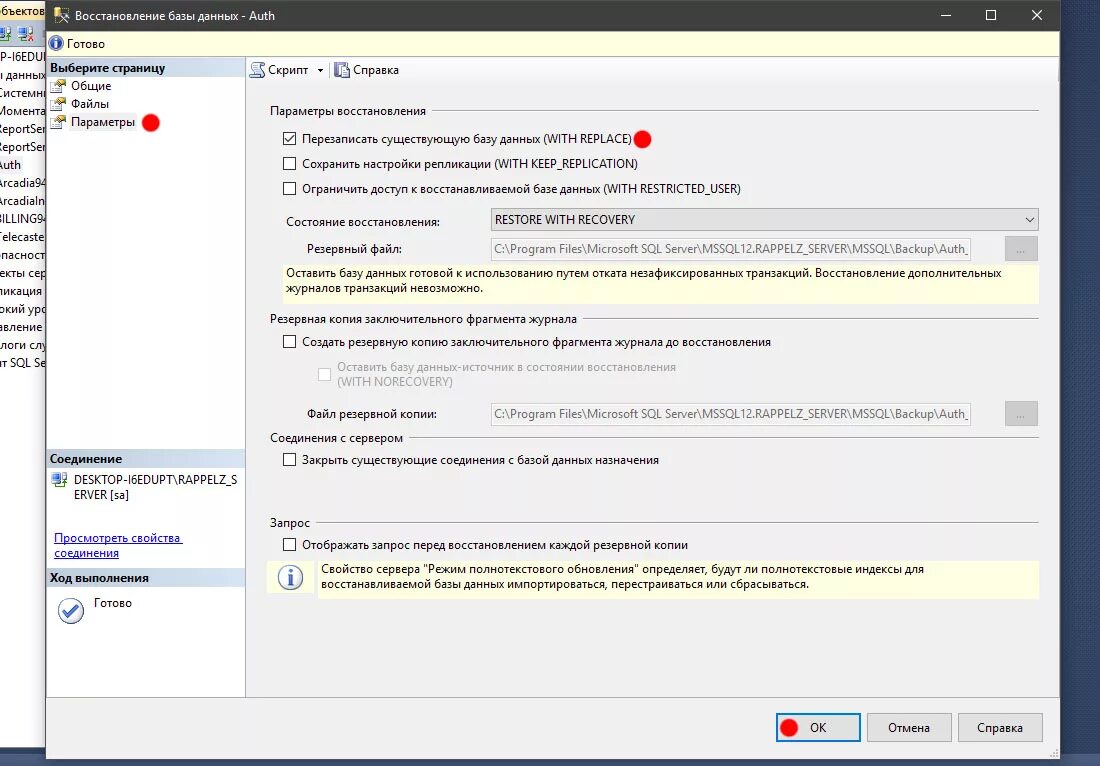Click the Файлы page icon

tap(58, 104)
